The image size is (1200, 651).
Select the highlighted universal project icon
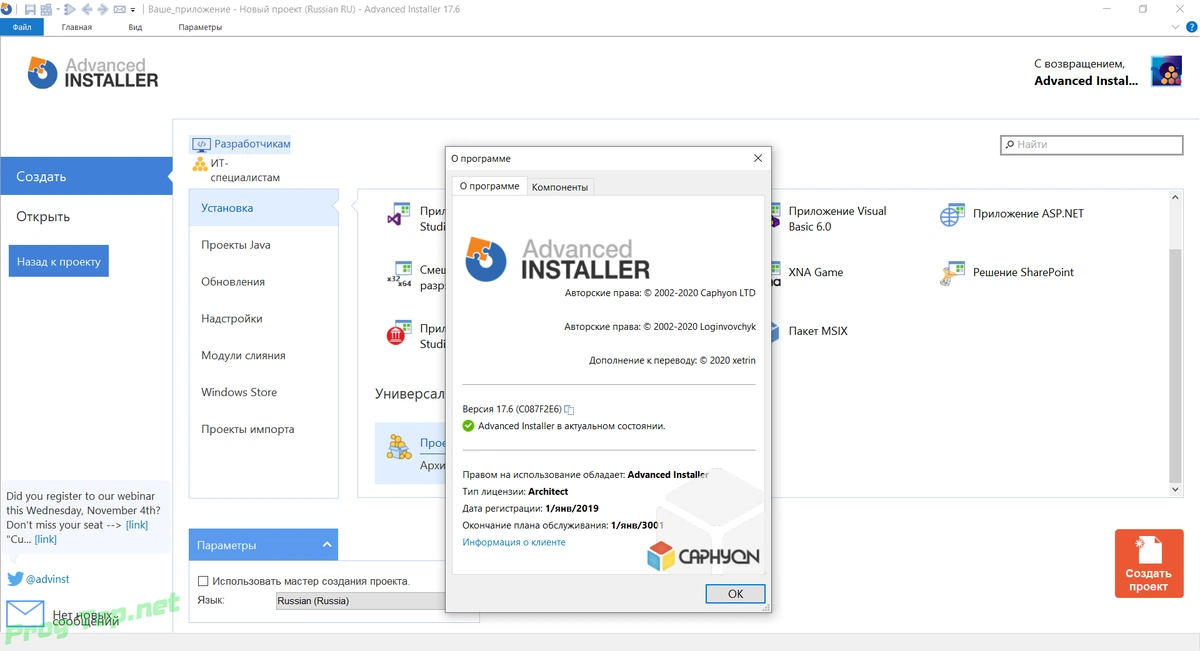400,447
